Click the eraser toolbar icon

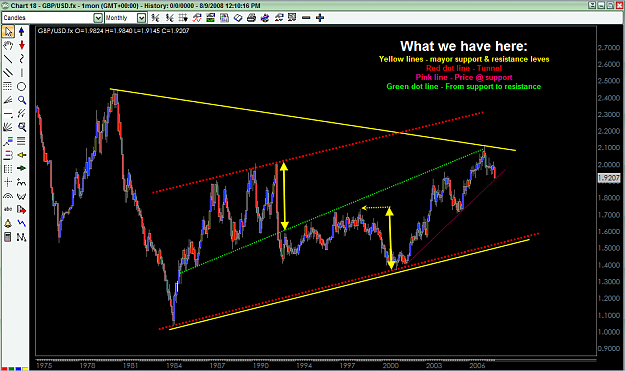(238, 18)
